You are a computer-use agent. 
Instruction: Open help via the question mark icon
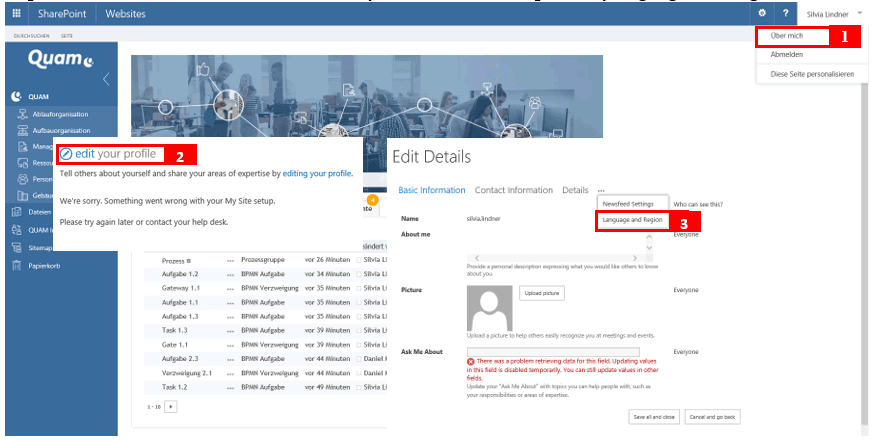[786, 13]
